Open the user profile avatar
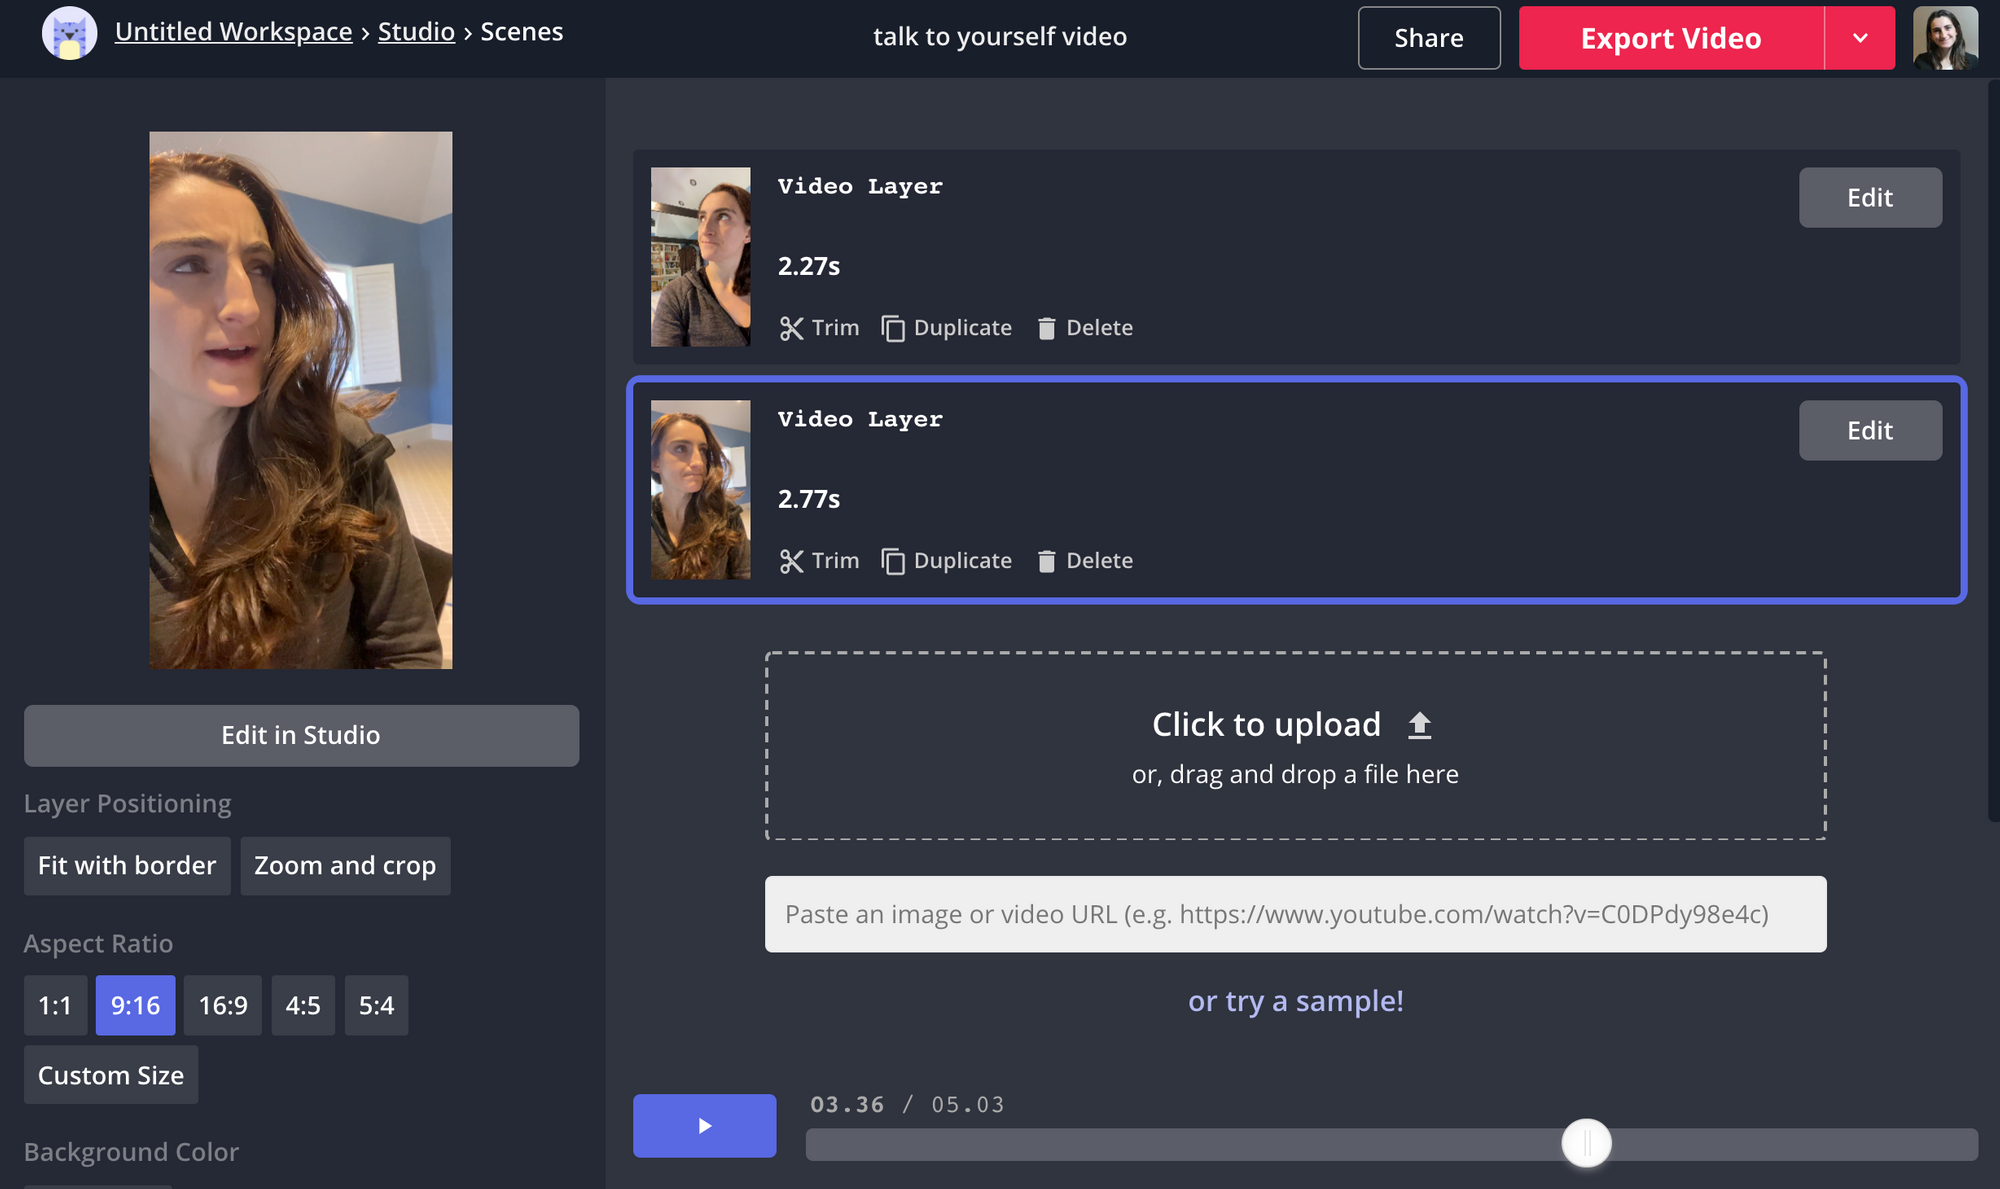Image resolution: width=2000 pixels, height=1189 pixels. (x=1944, y=38)
